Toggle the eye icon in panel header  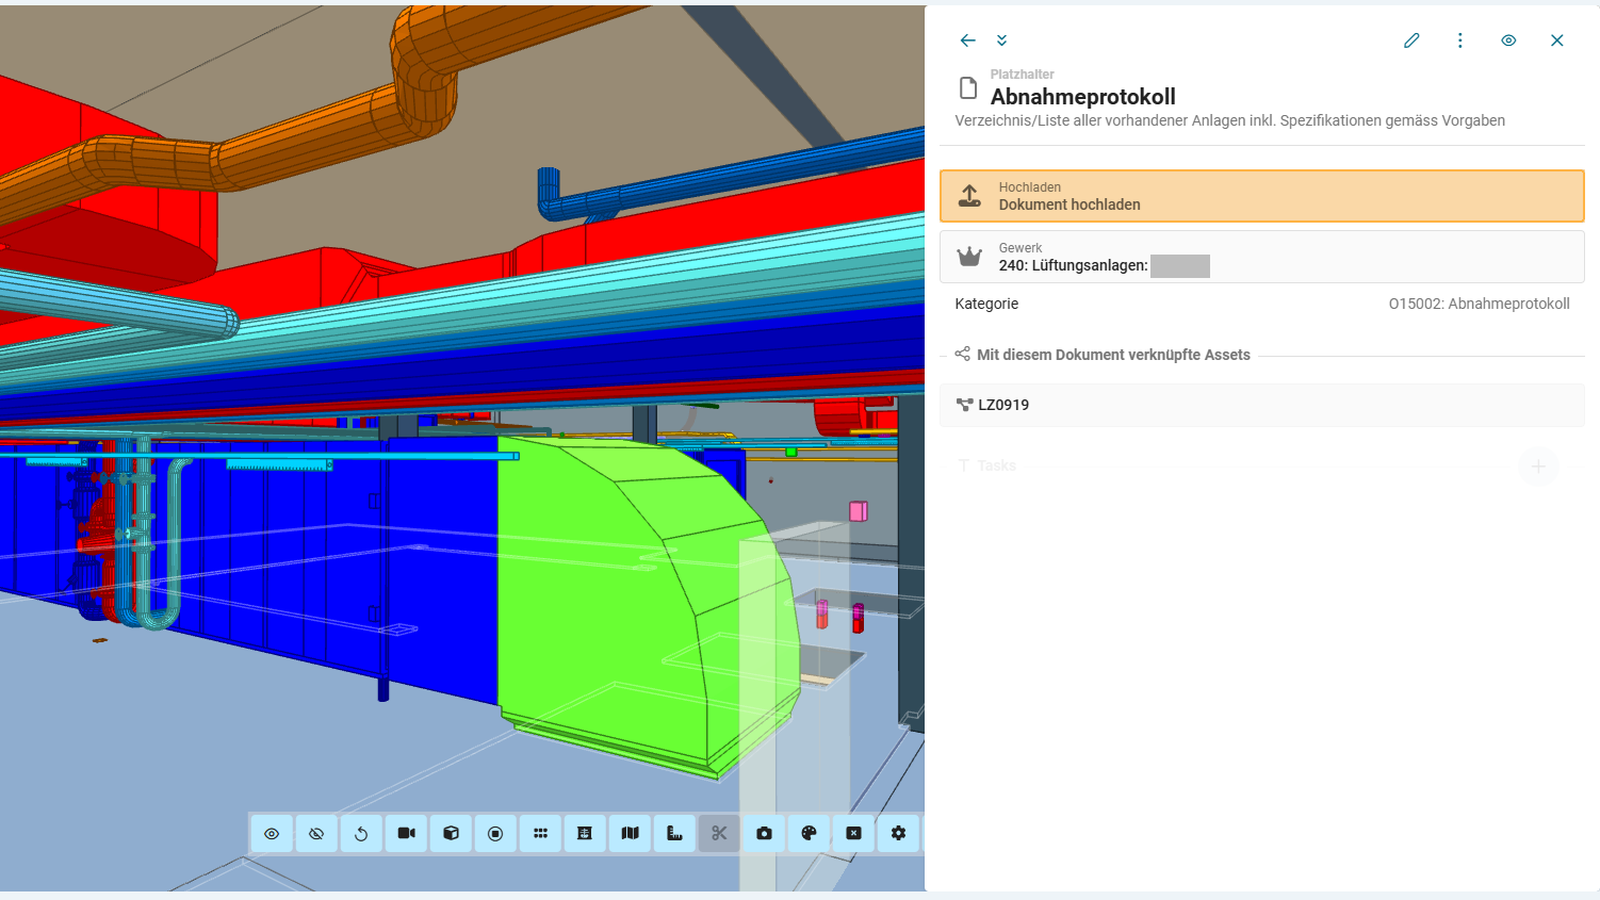click(x=1508, y=40)
